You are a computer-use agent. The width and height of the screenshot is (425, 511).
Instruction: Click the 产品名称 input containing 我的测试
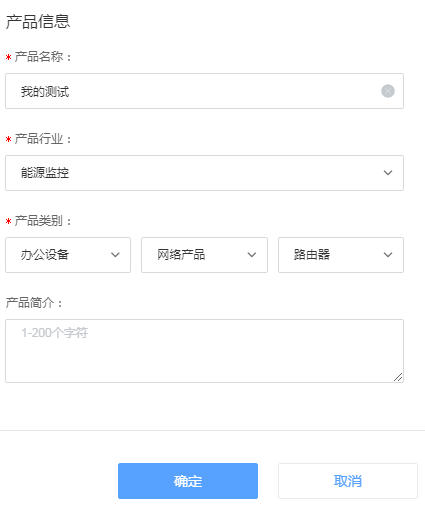[x=204, y=91]
